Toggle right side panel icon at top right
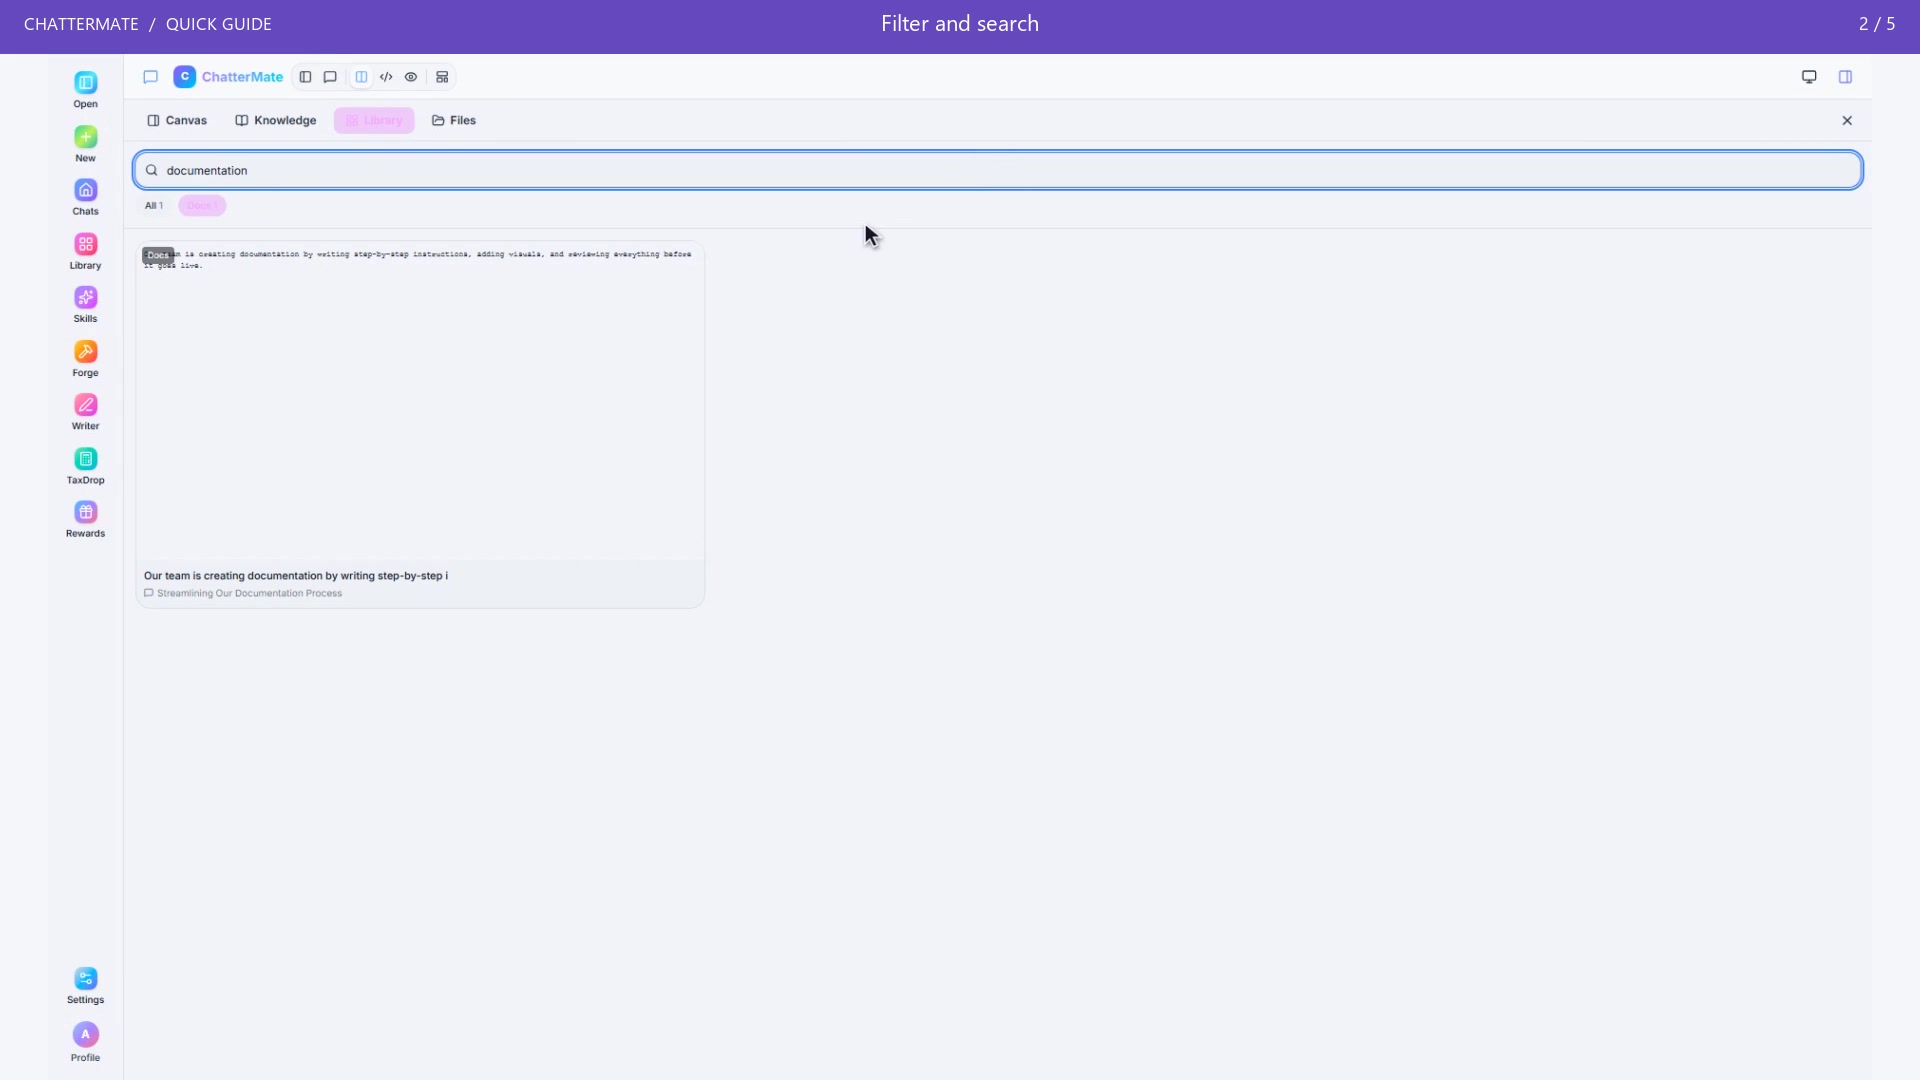 click(x=1846, y=77)
